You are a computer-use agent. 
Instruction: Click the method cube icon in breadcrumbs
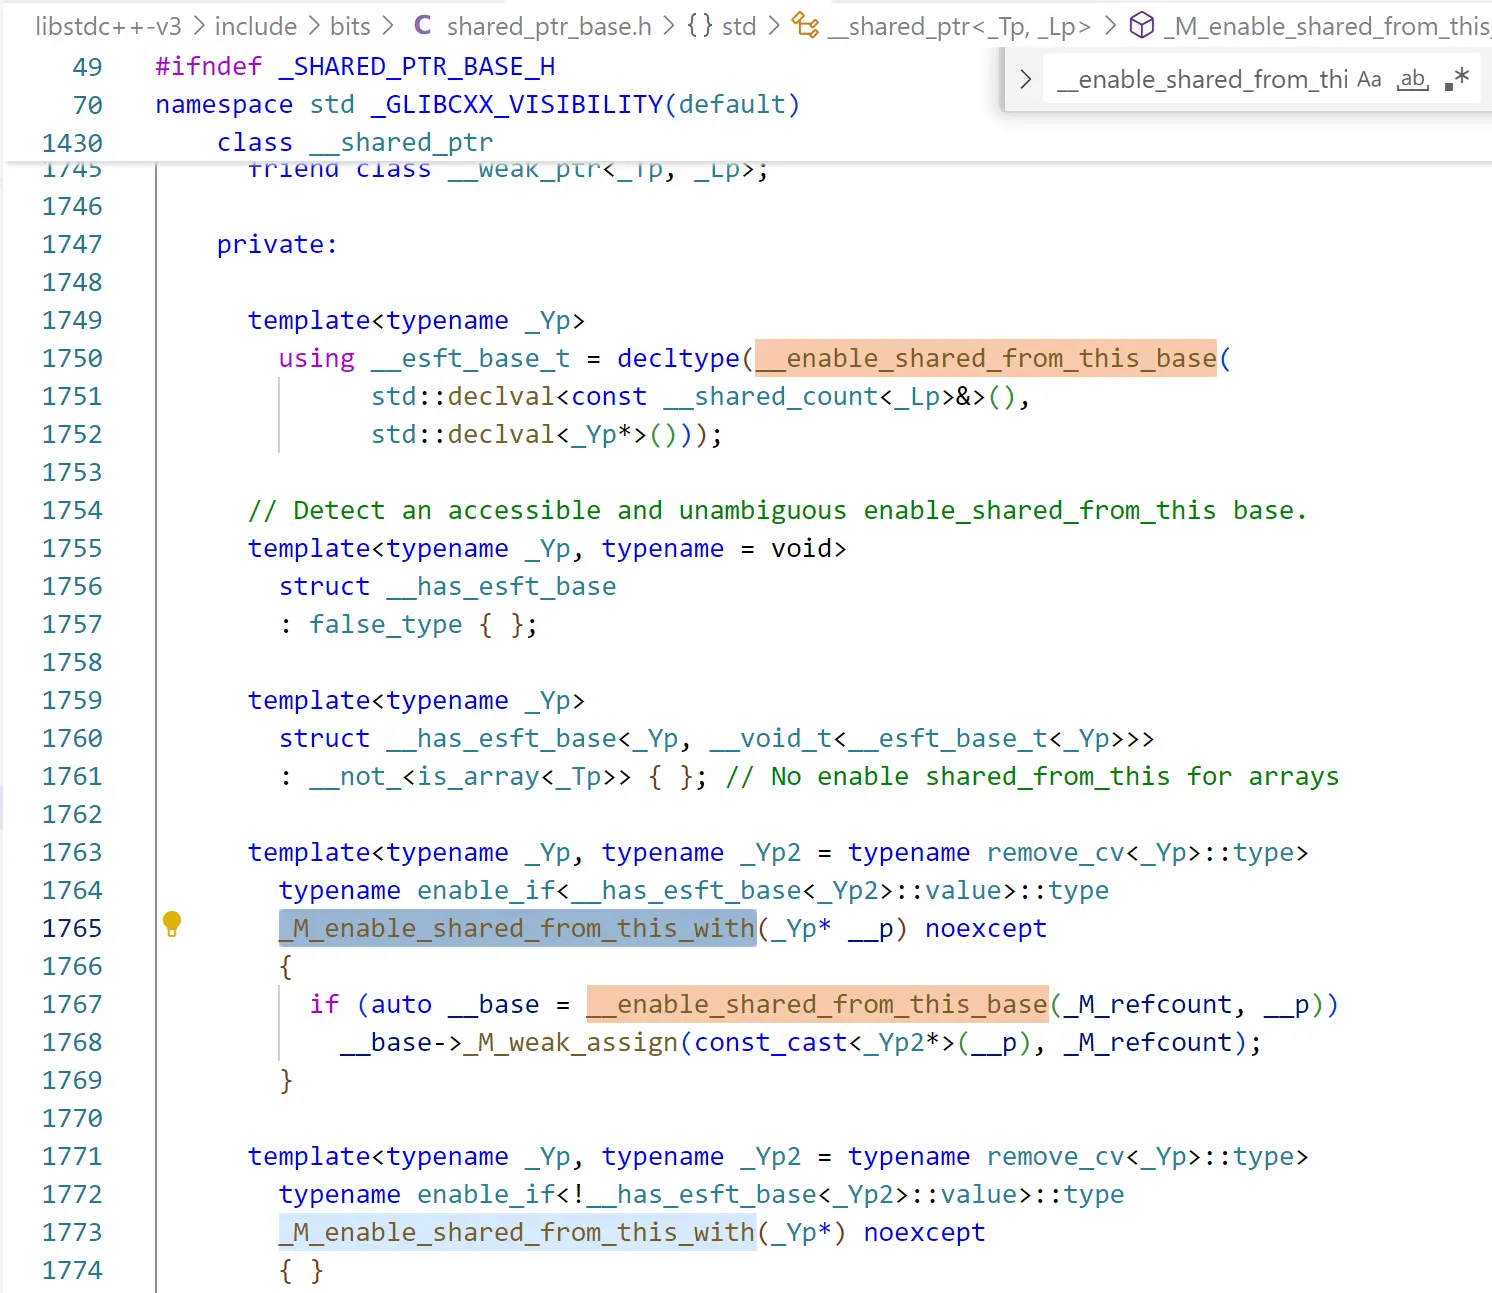1141,26
